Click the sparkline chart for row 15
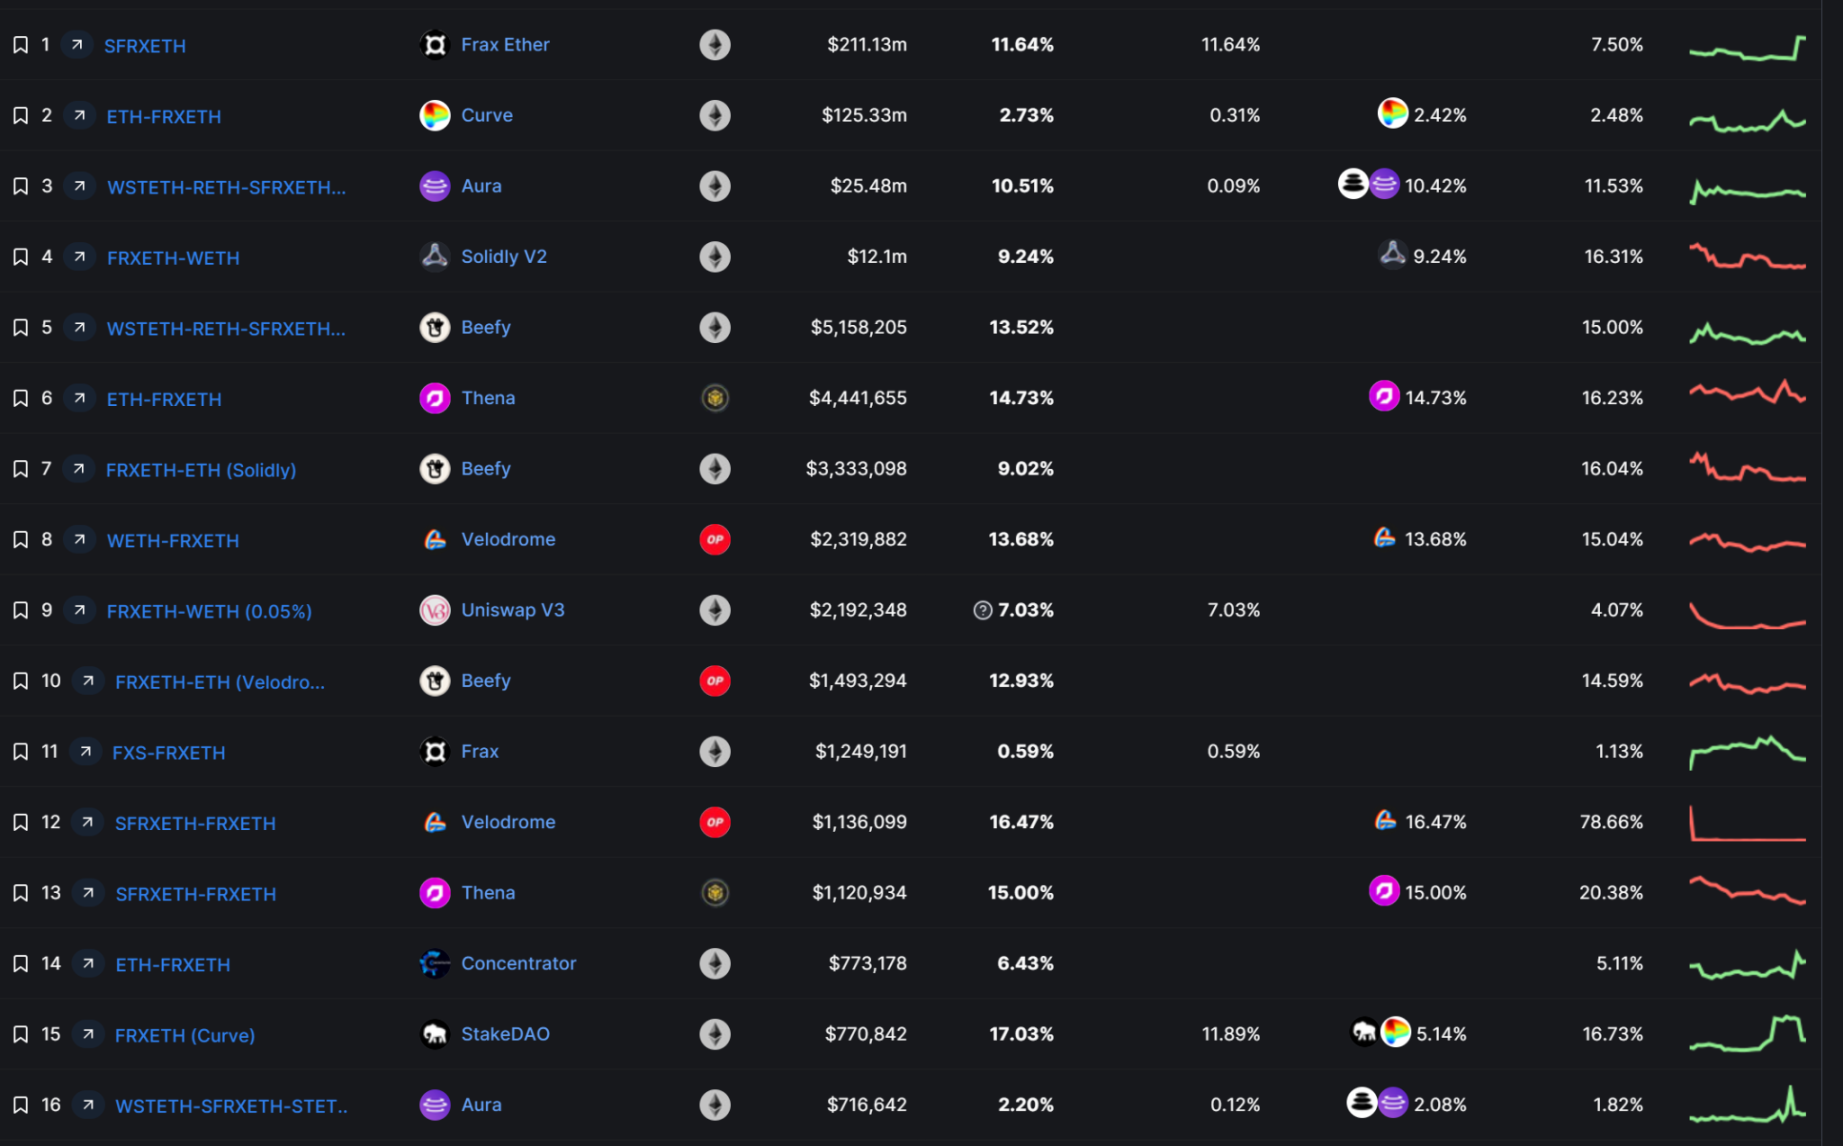 tap(1747, 1034)
